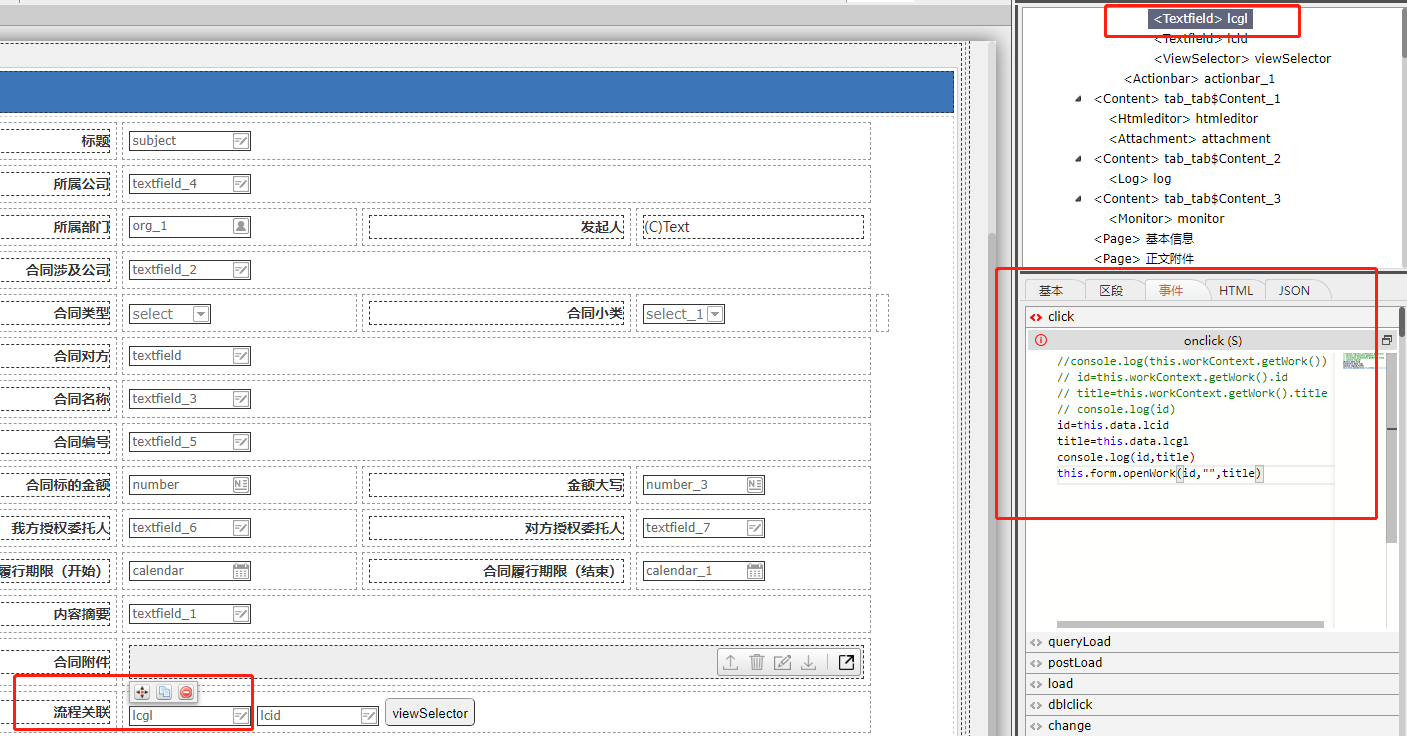
Task: Click the edit icon in the textfield_7 field
Action: (x=755, y=528)
